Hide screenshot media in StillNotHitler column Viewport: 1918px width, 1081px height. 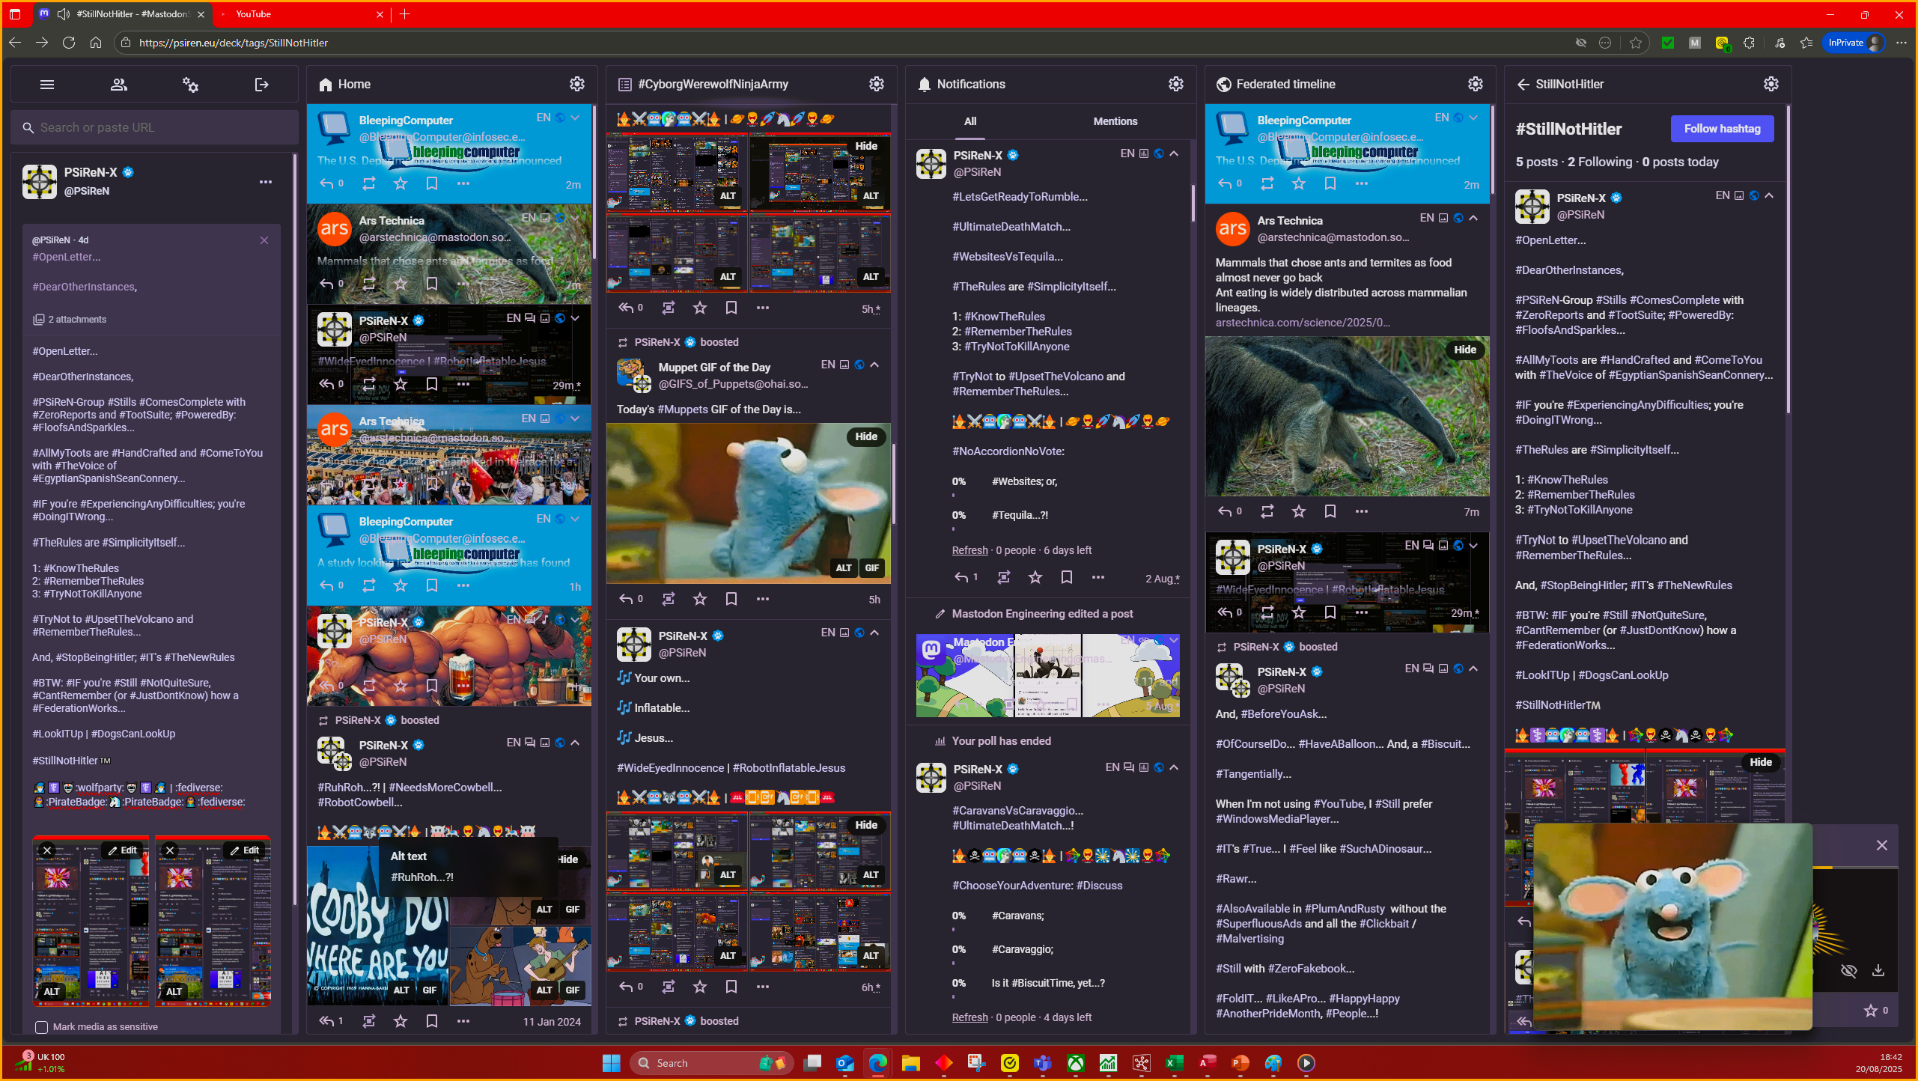point(1760,763)
